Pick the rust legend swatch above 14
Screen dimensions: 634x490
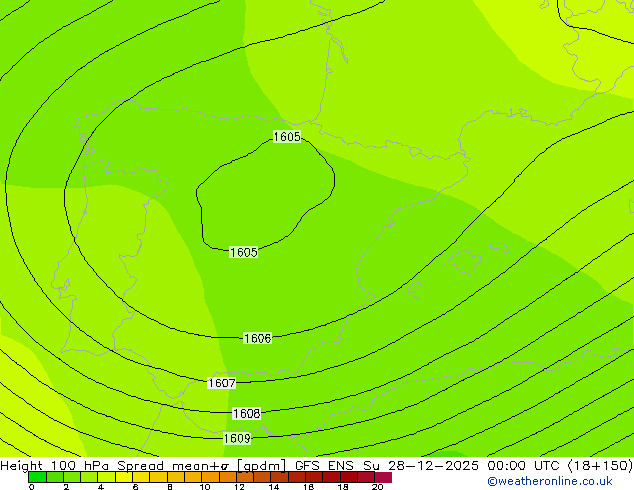coord(279,477)
